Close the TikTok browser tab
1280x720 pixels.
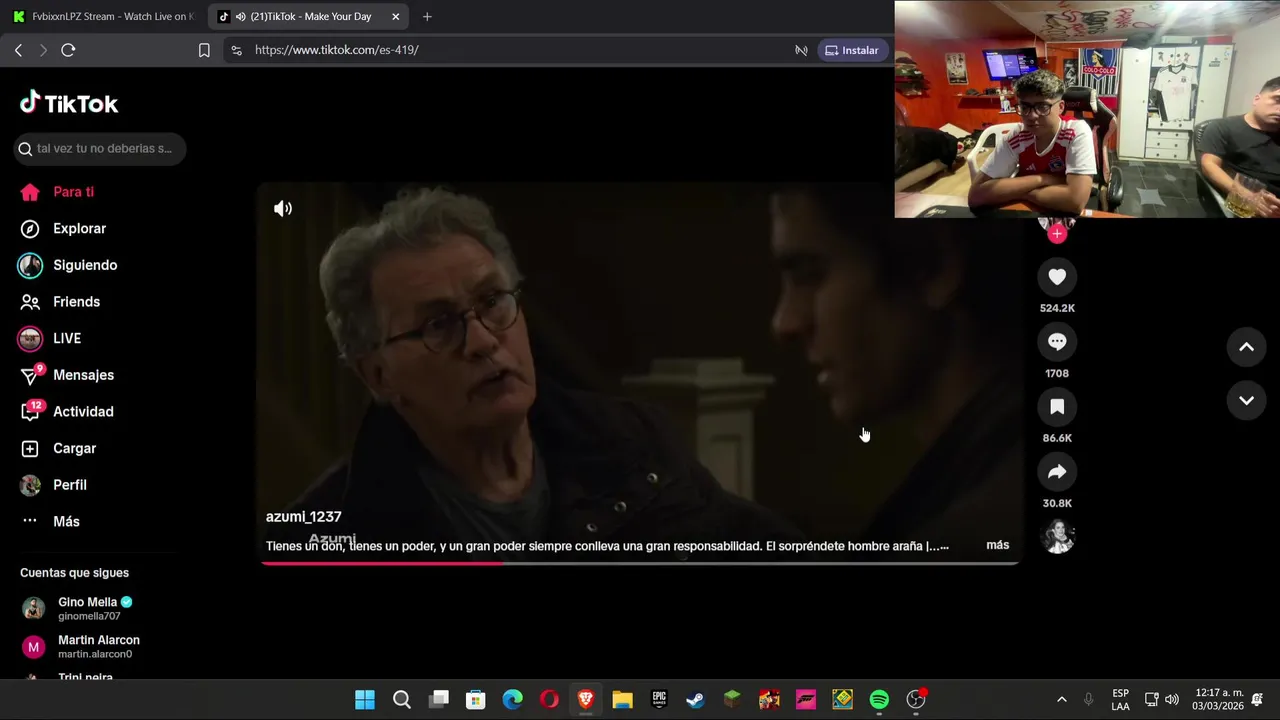click(396, 16)
